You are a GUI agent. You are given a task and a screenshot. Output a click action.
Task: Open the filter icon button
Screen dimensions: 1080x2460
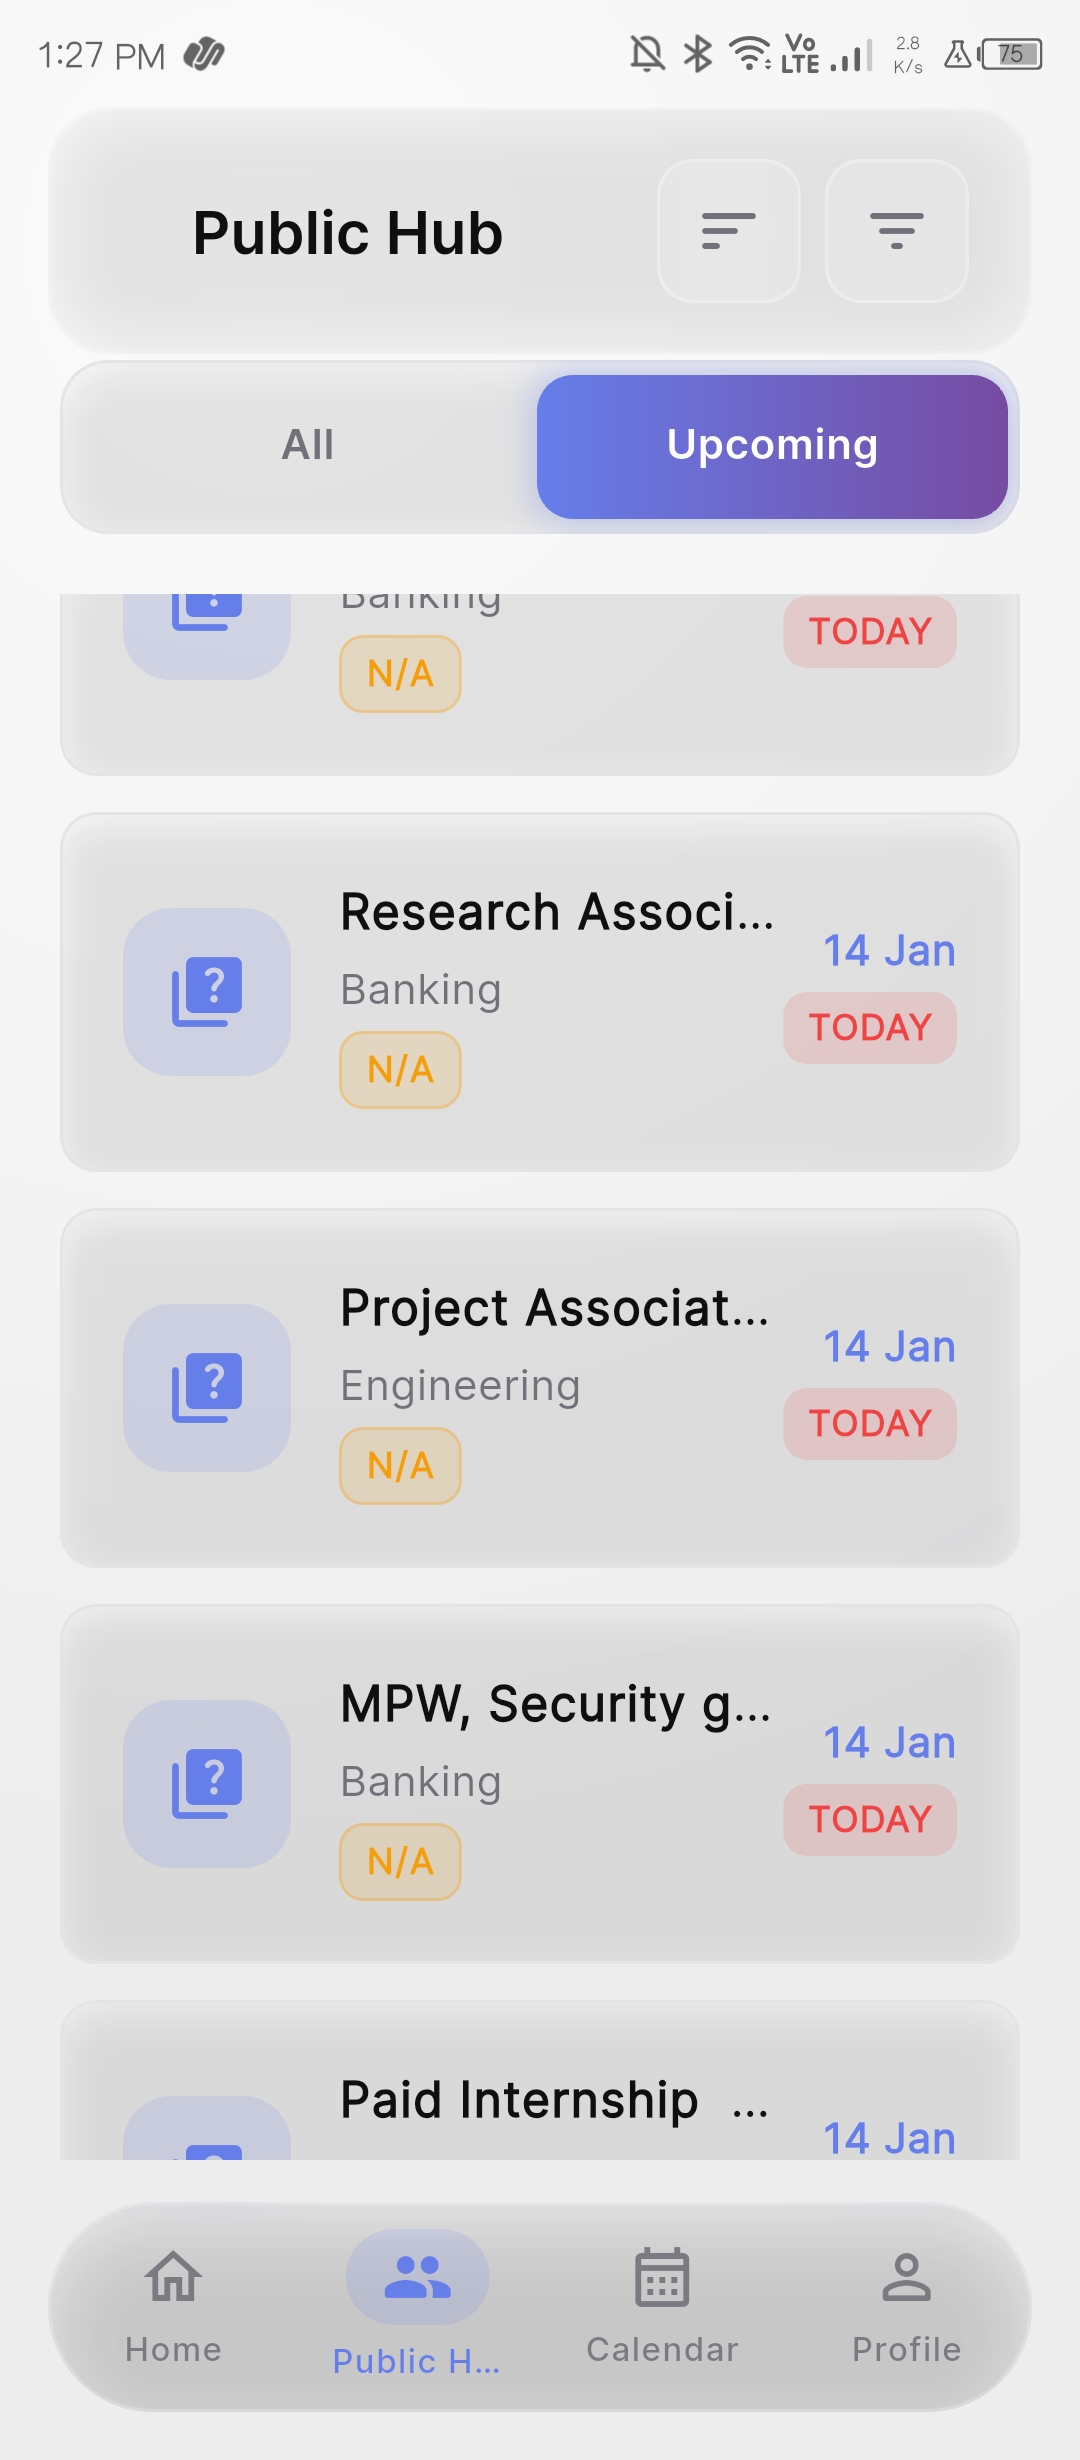(x=896, y=231)
